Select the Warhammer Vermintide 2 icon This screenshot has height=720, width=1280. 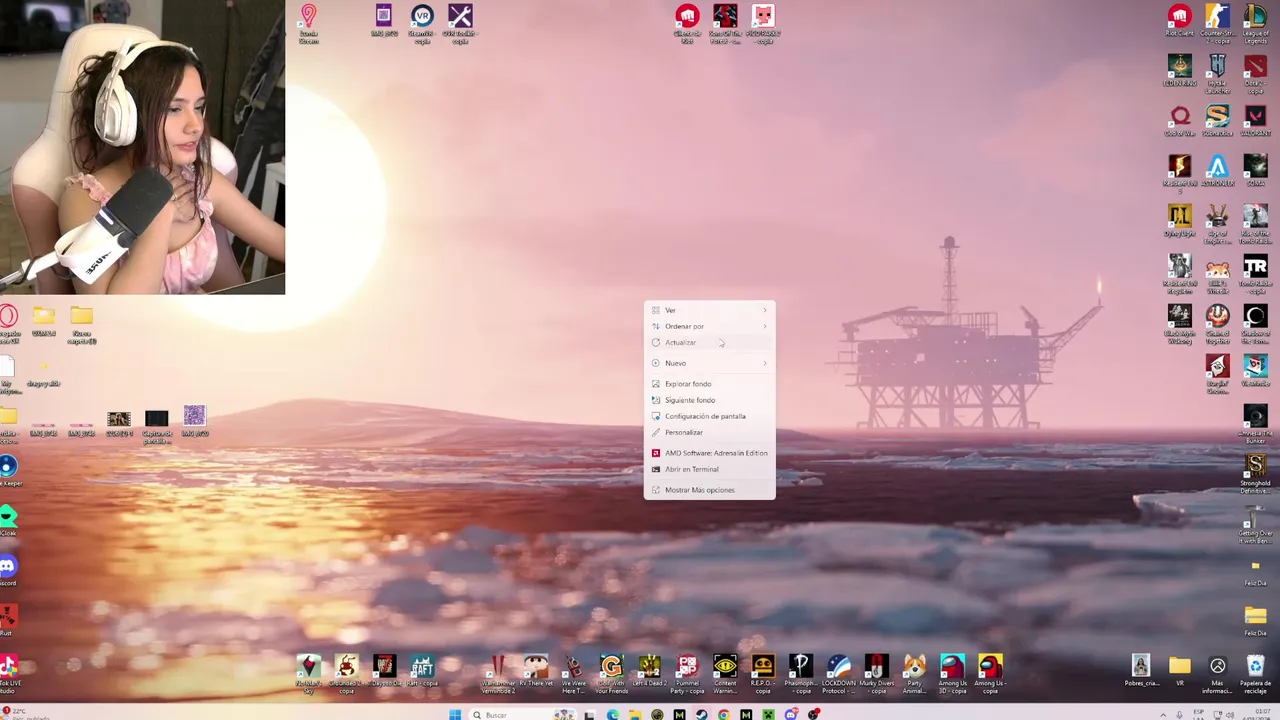(498, 673)
